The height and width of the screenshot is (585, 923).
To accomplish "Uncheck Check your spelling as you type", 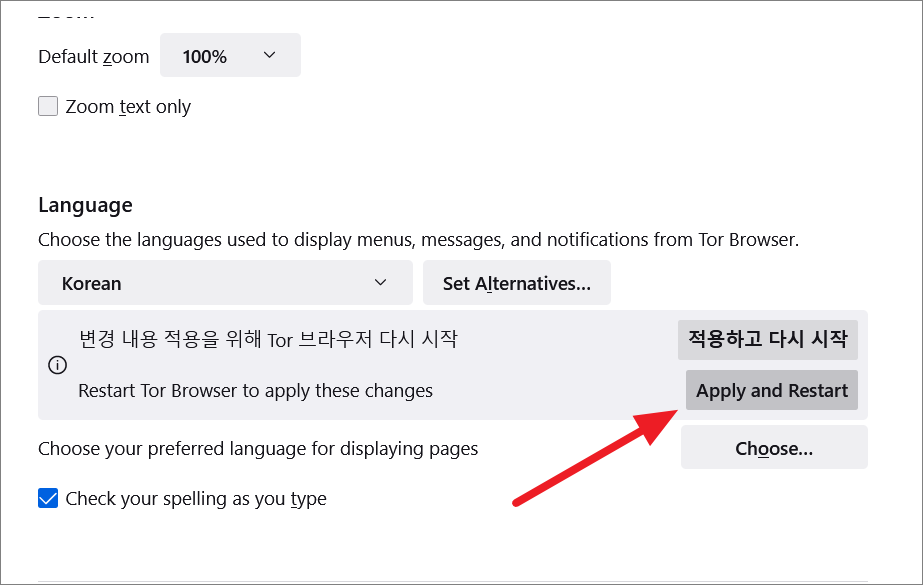I will 48,498.
